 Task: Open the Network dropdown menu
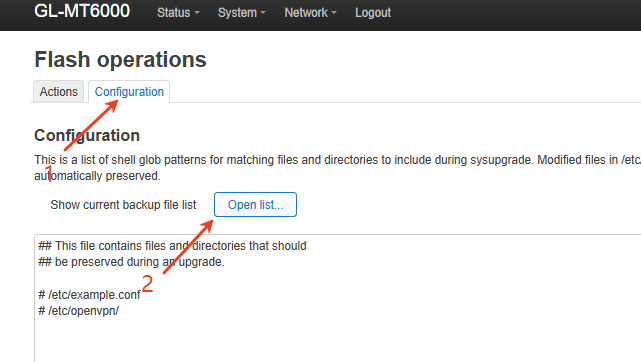(310, 13)
